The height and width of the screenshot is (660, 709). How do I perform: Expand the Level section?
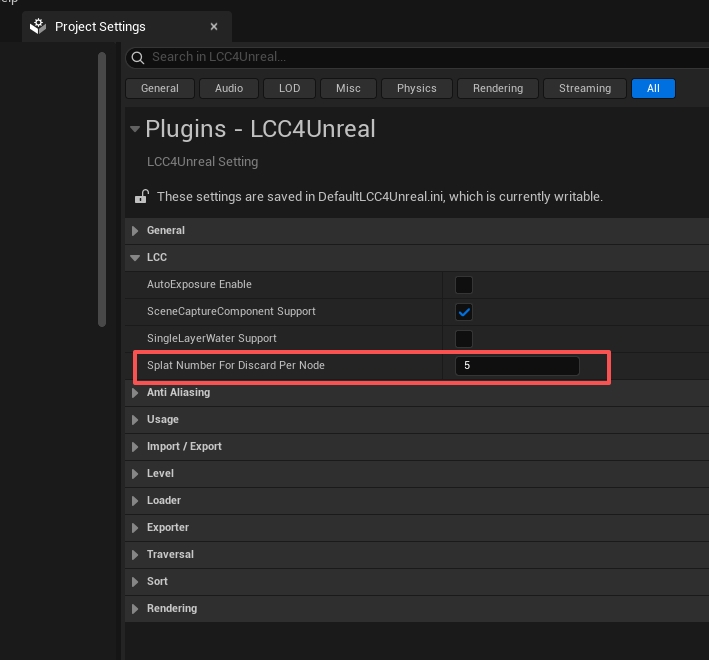[135, 474]
